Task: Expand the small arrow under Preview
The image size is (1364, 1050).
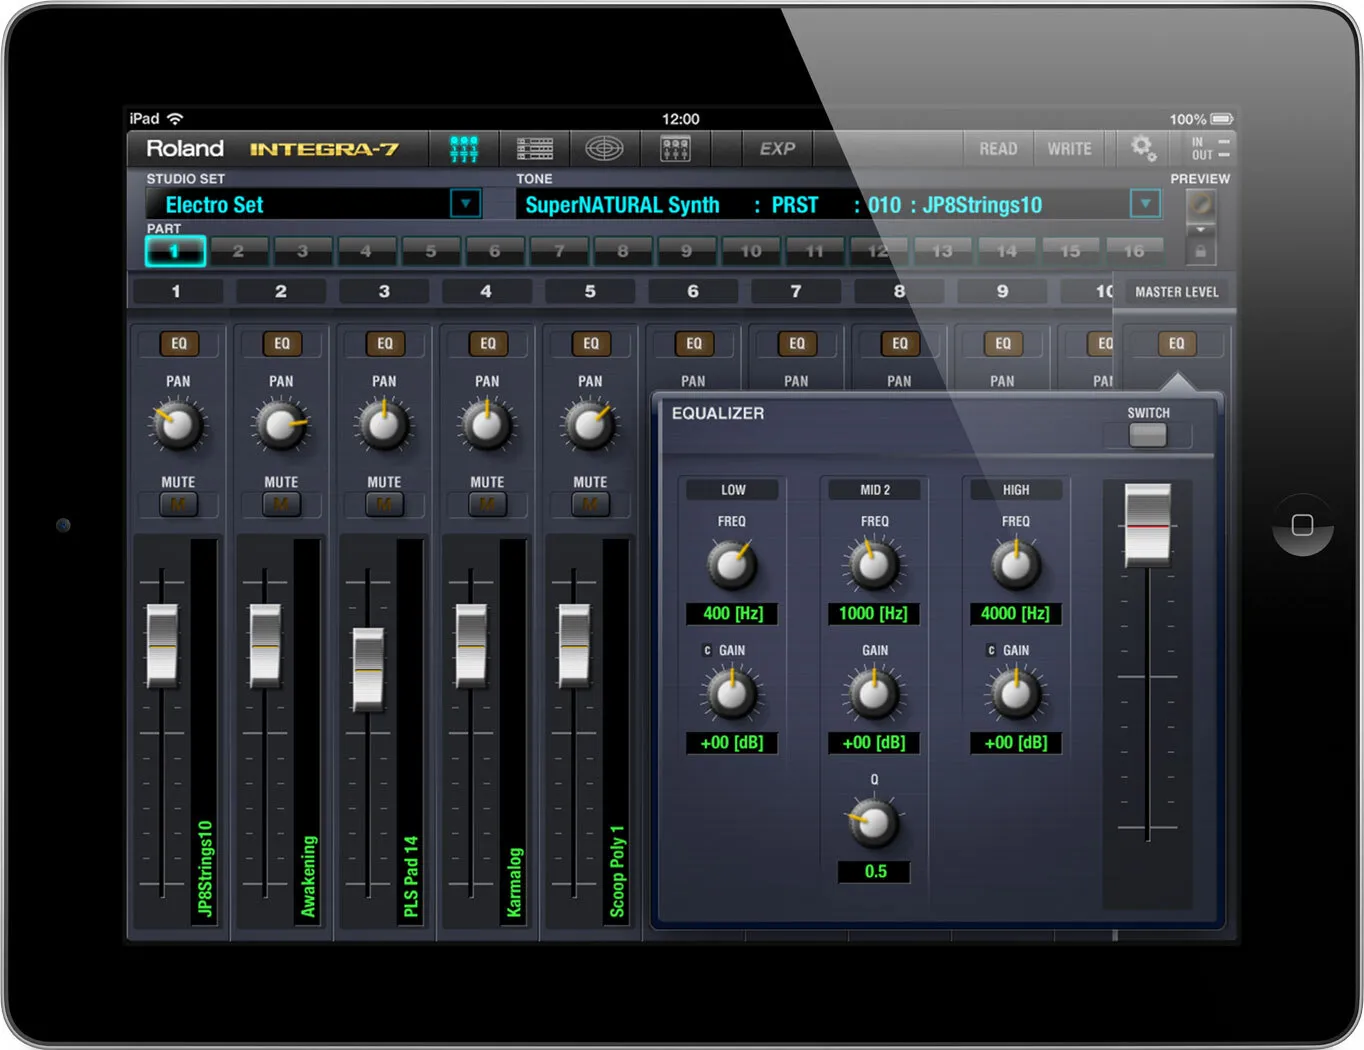Action: 1200,230
